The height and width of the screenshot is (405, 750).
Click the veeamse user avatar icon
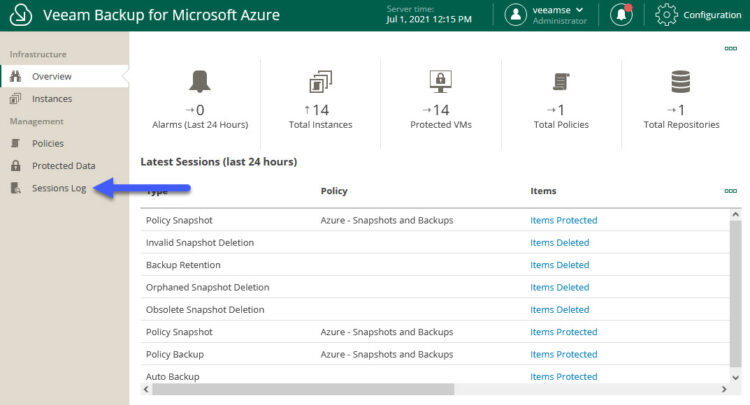coord(516,15)
